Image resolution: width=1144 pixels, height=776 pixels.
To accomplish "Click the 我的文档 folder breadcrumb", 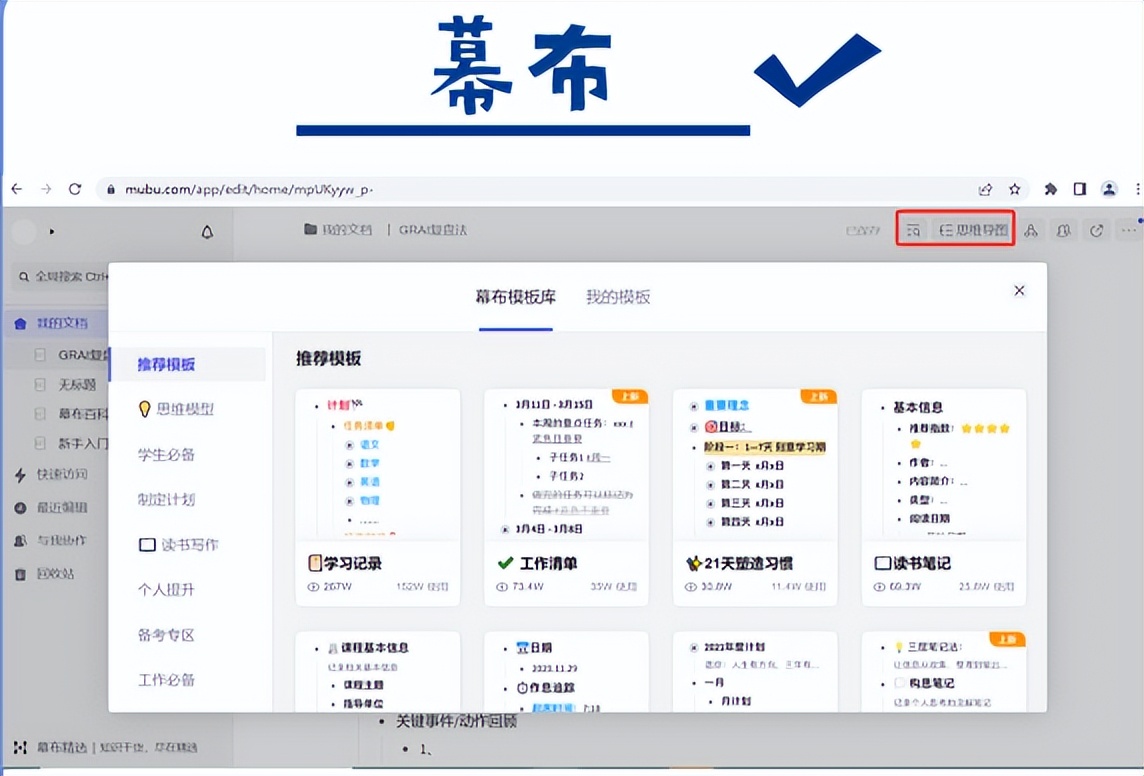I will (x=338, y=230).
